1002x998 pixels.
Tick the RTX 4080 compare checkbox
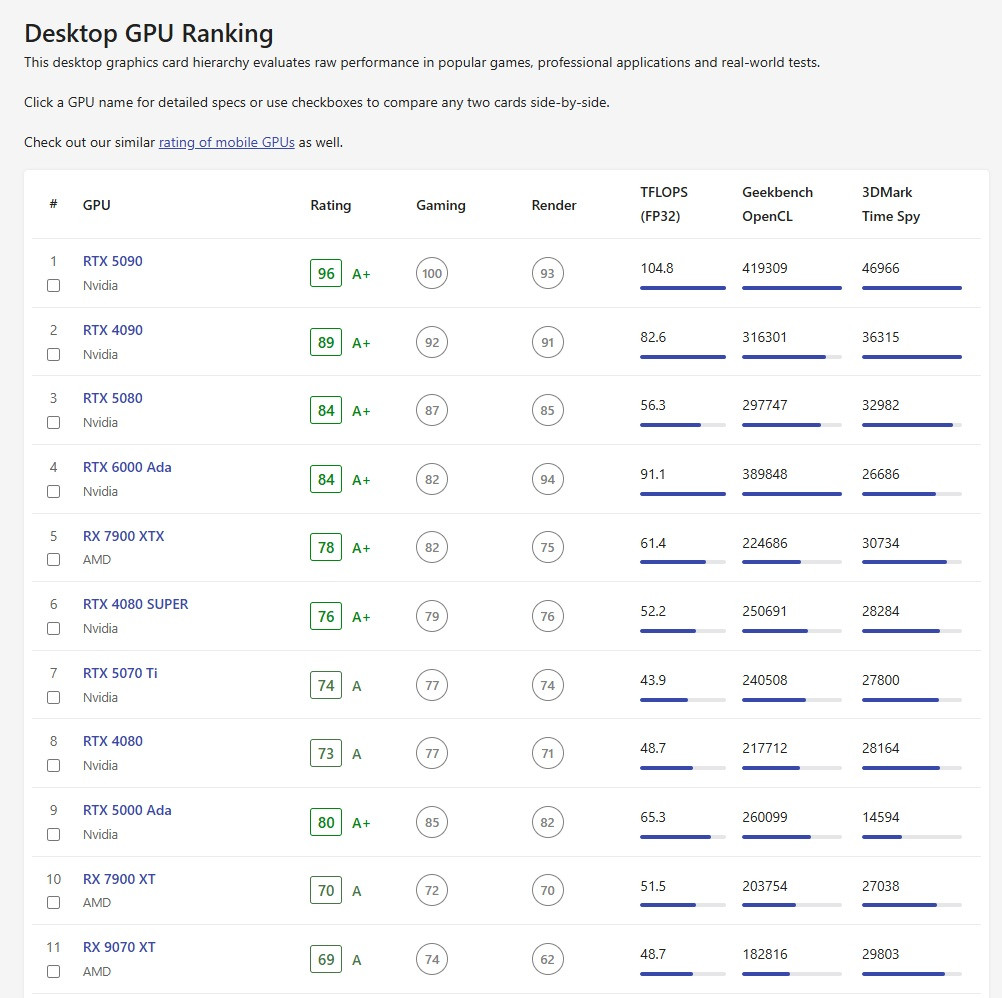54,765
